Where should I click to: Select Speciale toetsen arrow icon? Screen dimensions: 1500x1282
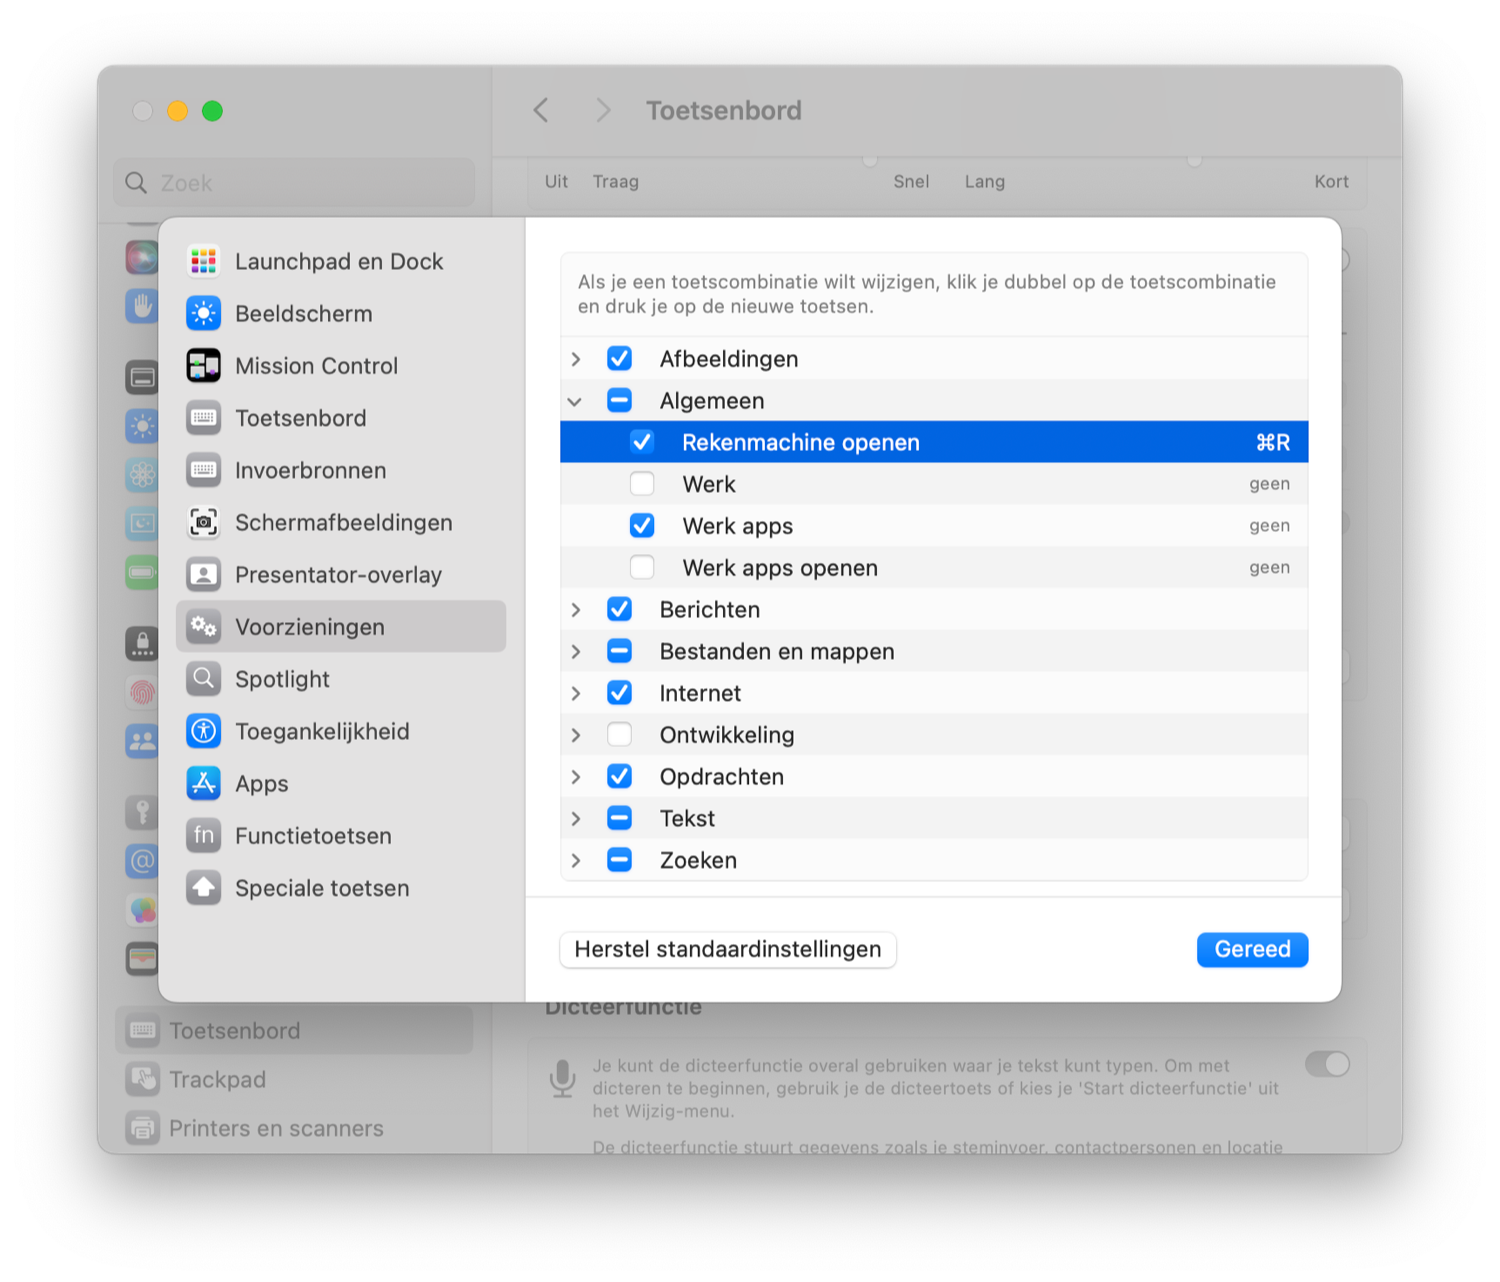[x=204, y=888]
